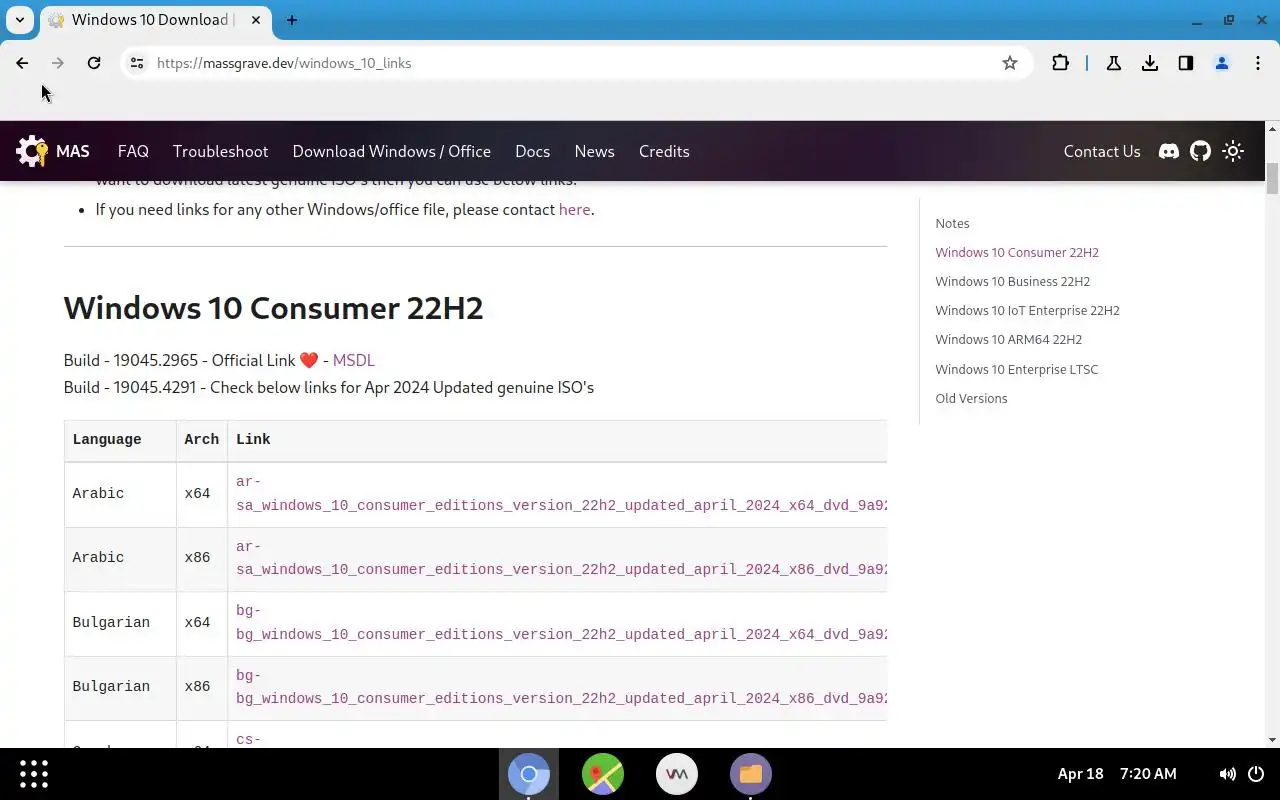Click the page vertical scrollbar thumb
The width and height of the screenshot is (1280, 800).
[x=1272, y=178]
